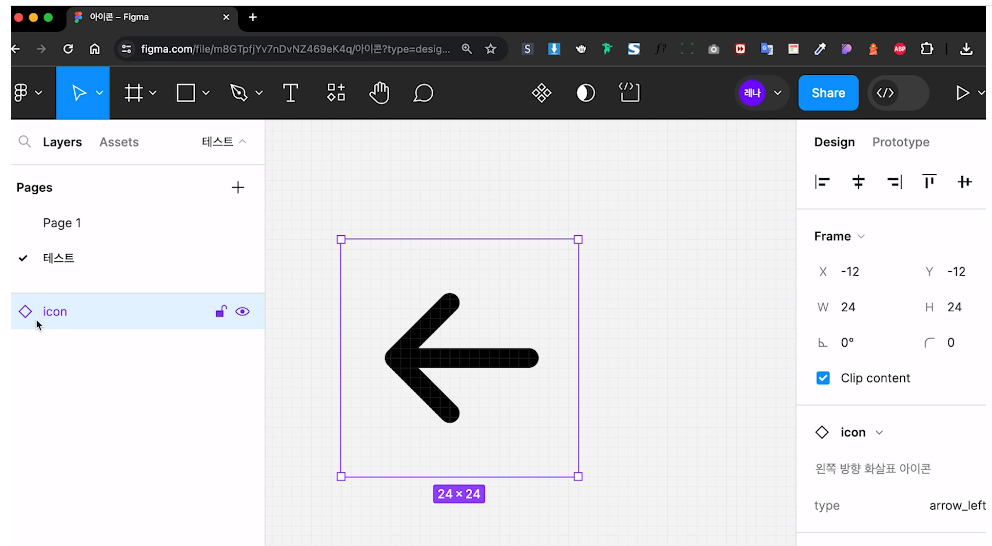The width and height of the screenshot is (992, 546).
Task: Select the Frame tool
Action: tap(133, 93)
